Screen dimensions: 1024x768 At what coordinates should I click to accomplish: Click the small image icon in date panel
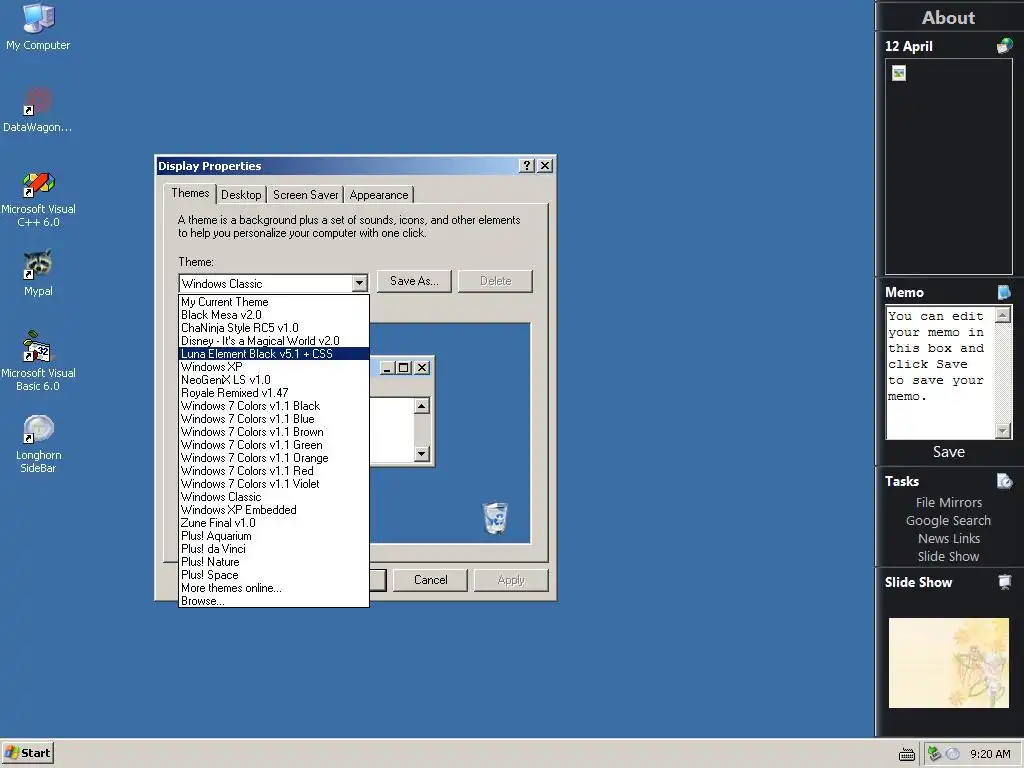899,73
